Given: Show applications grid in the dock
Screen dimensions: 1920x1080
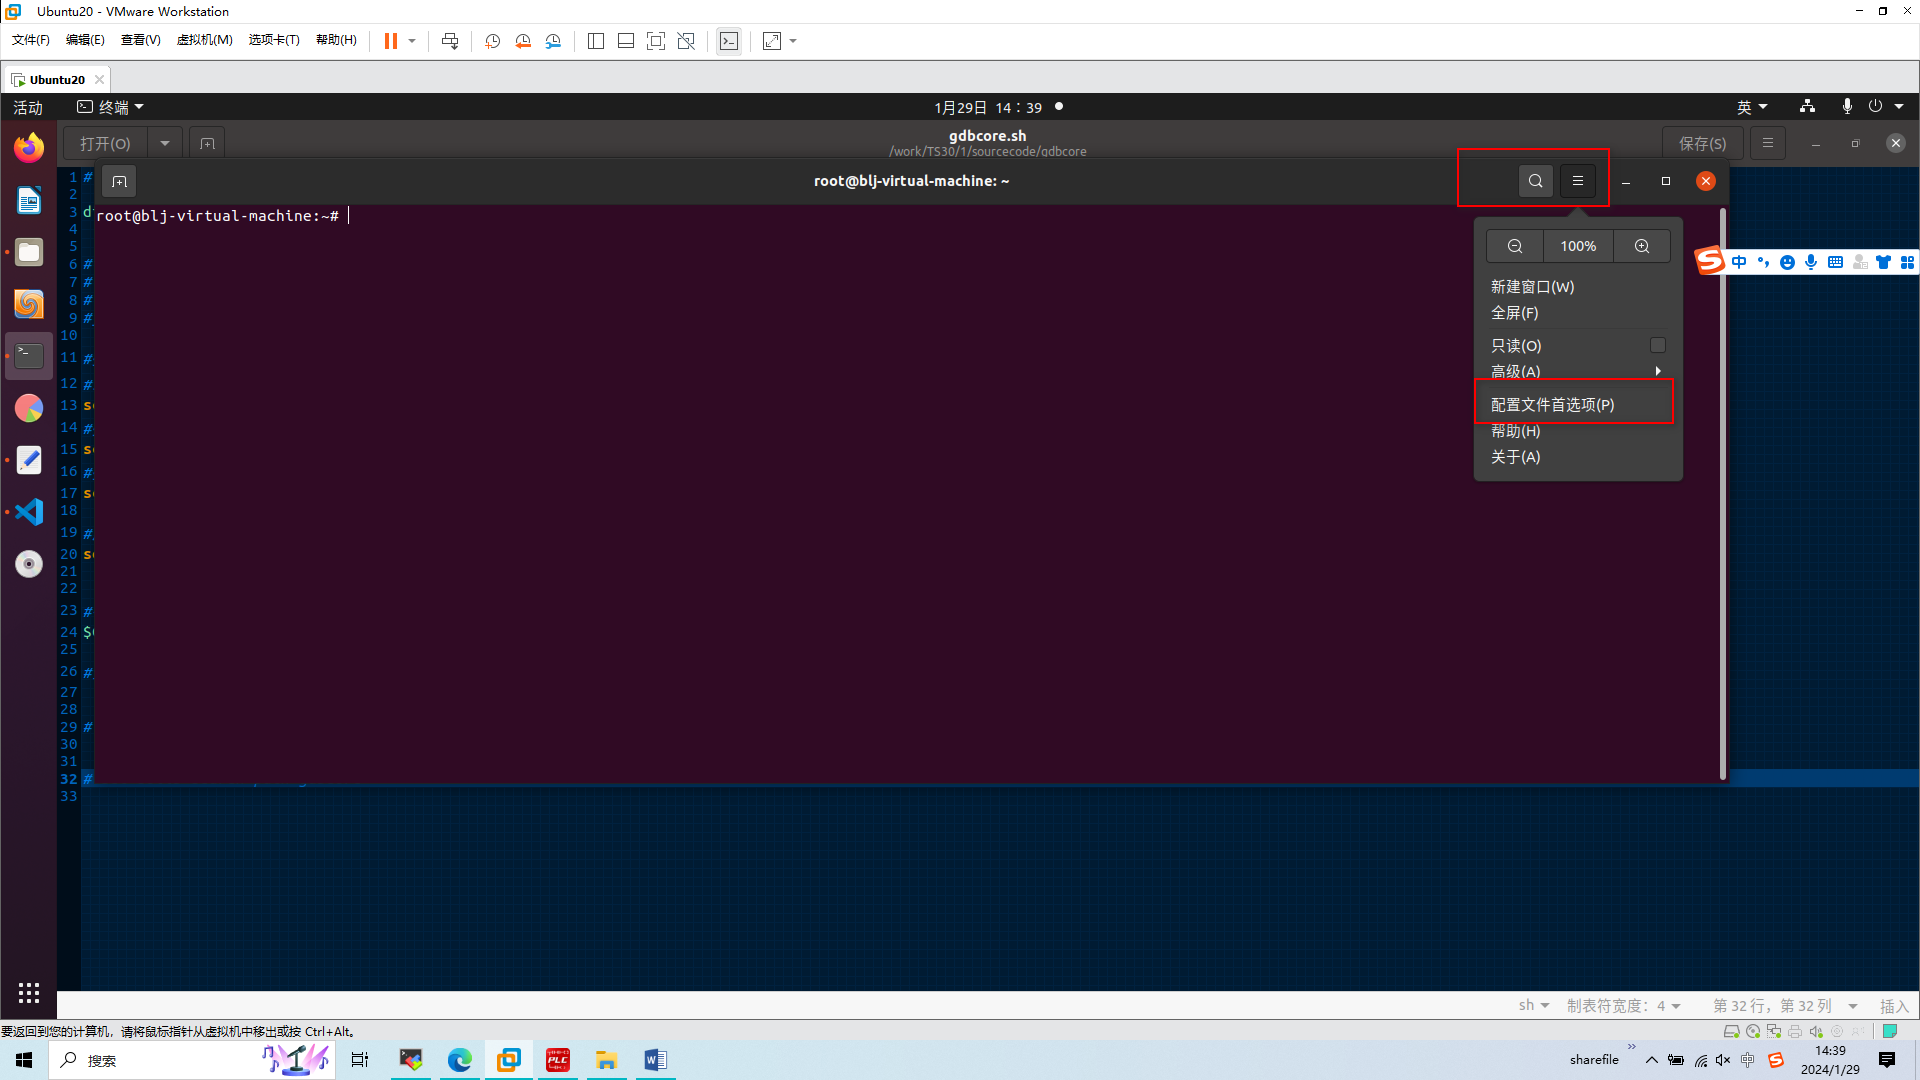Looking at the screenshot, I should 29,992.
